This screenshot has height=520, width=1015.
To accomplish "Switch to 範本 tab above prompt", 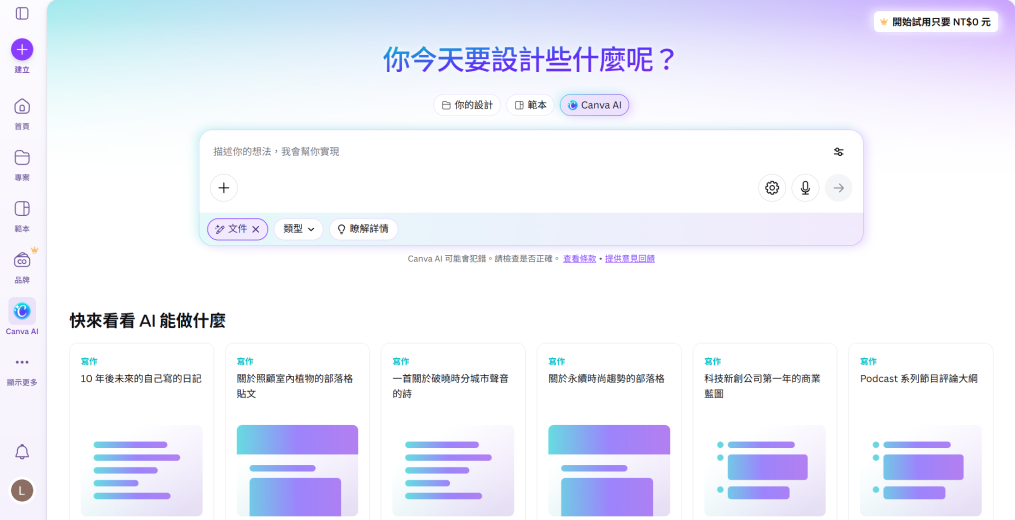I will tap(530, 105).
